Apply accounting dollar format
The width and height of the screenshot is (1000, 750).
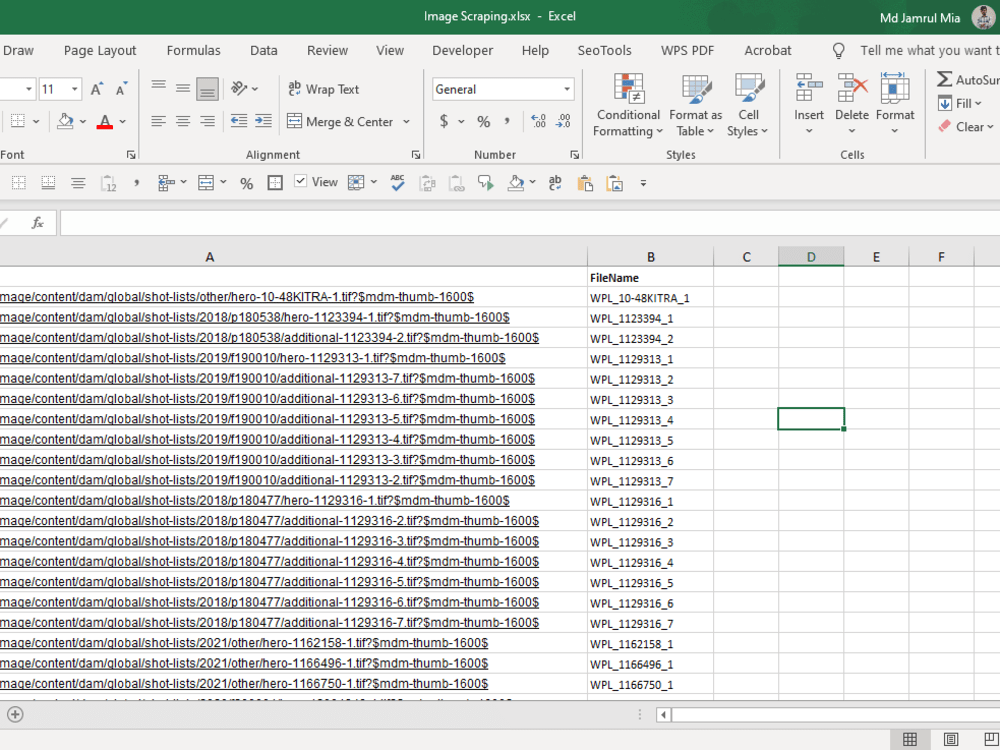coord(444,121)
